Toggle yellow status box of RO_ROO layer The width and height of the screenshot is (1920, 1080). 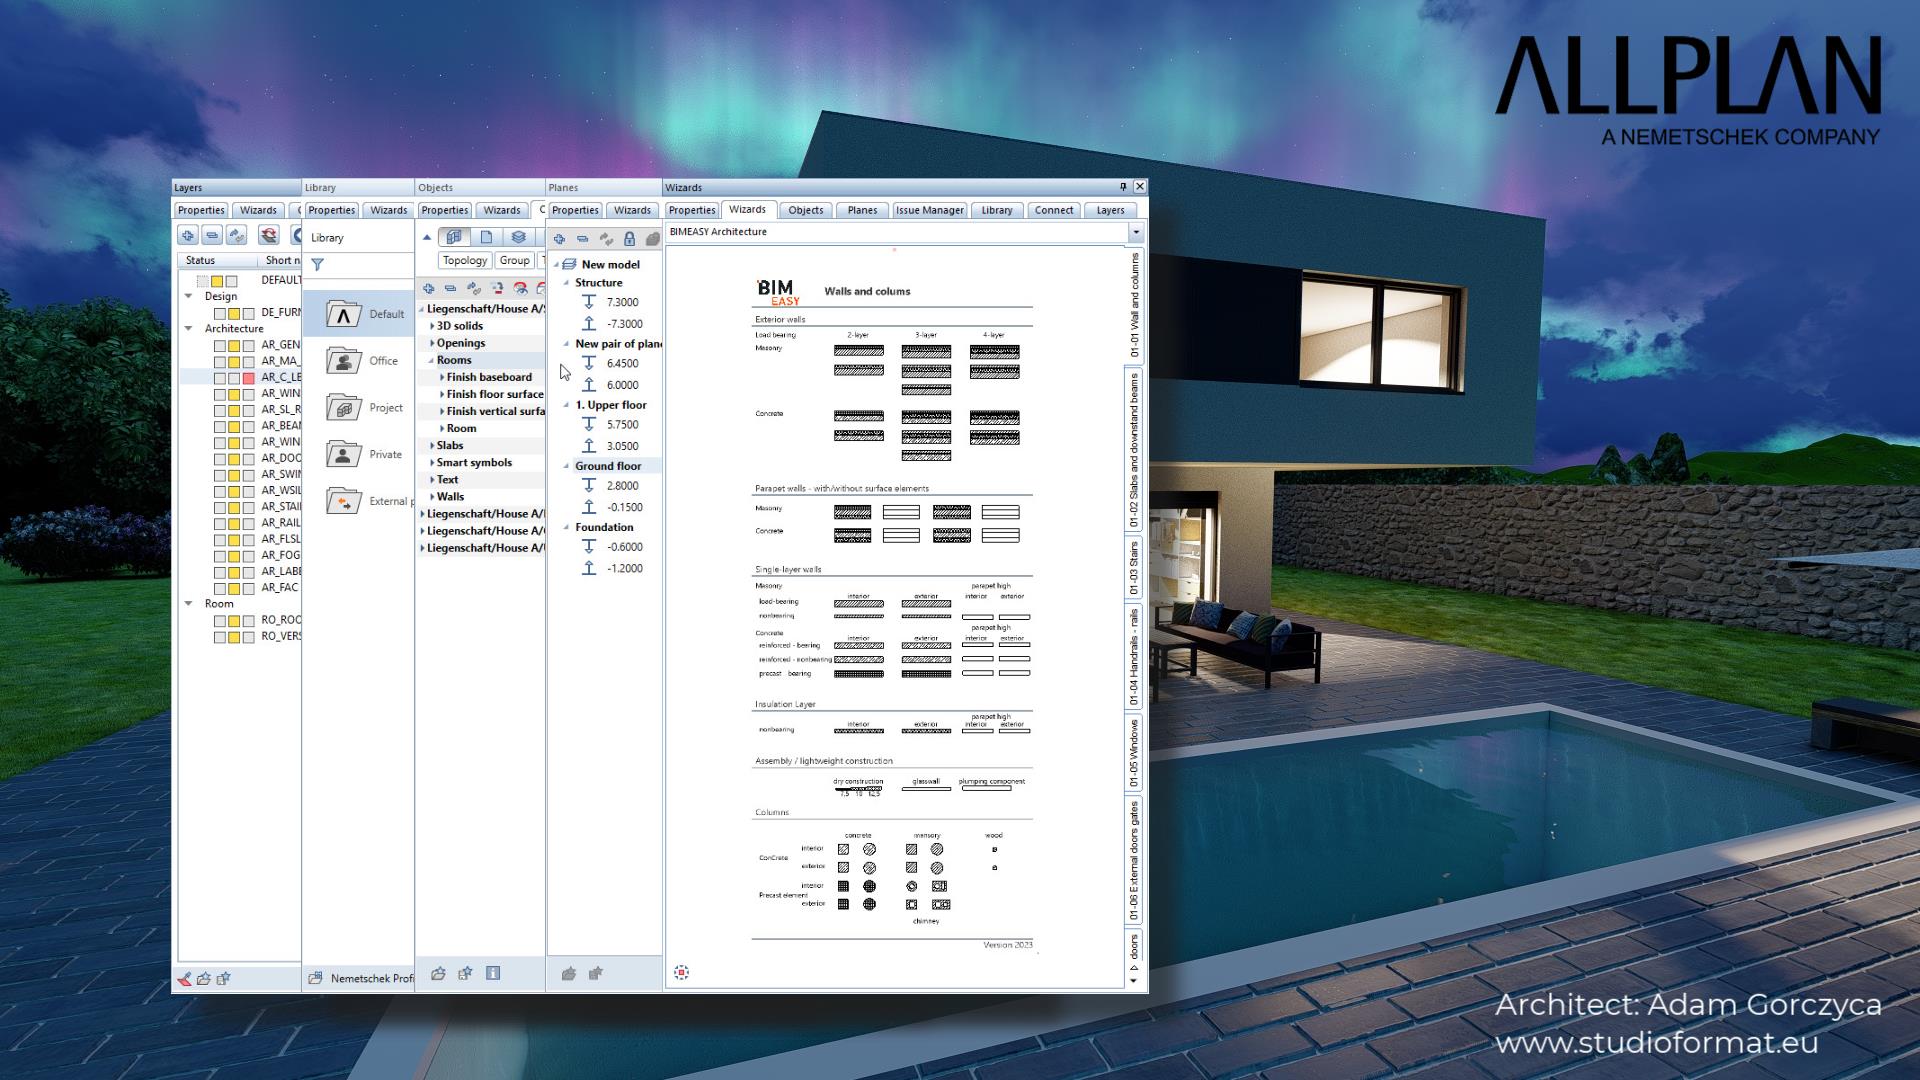pos(234,621)
